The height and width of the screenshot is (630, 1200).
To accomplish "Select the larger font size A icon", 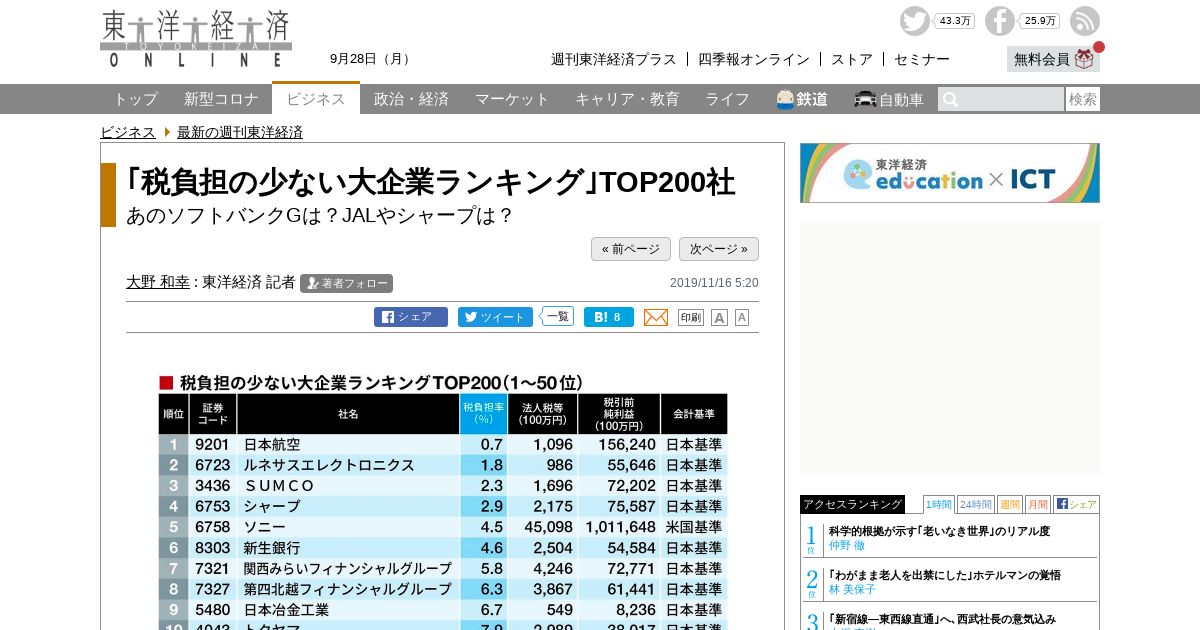I will 719,317.
